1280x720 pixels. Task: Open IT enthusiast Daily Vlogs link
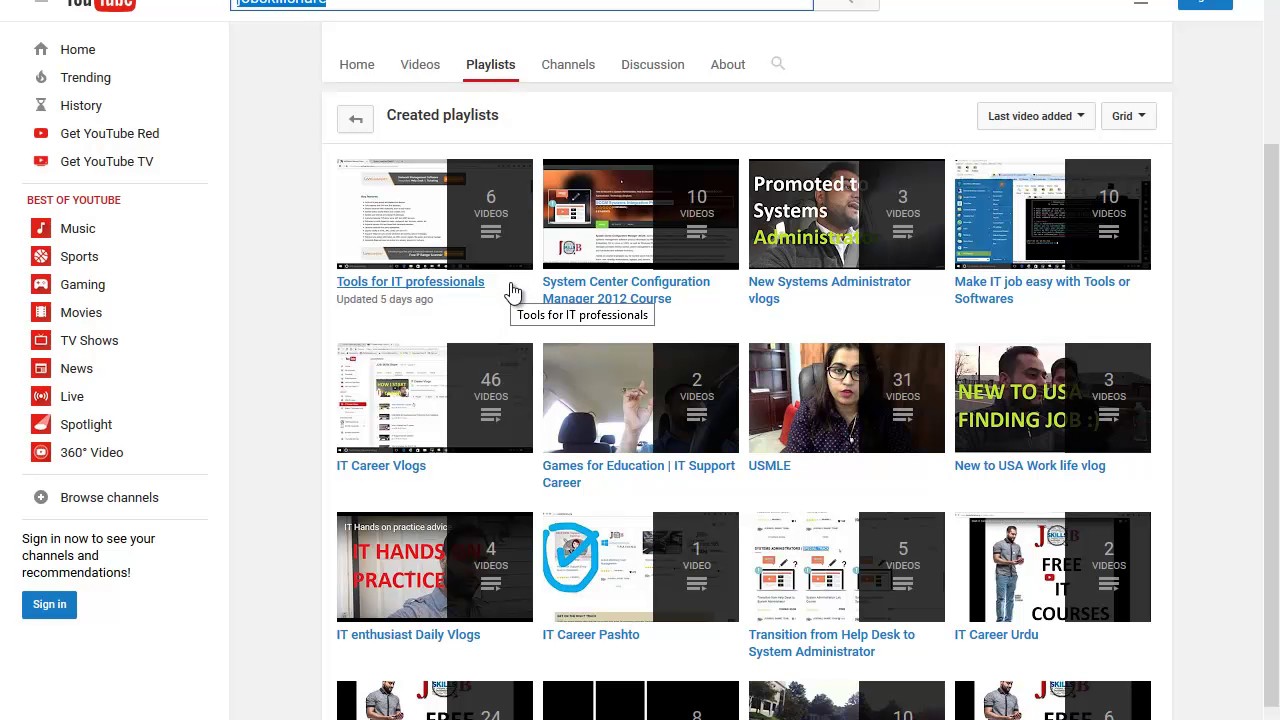(x=408, y=634)
